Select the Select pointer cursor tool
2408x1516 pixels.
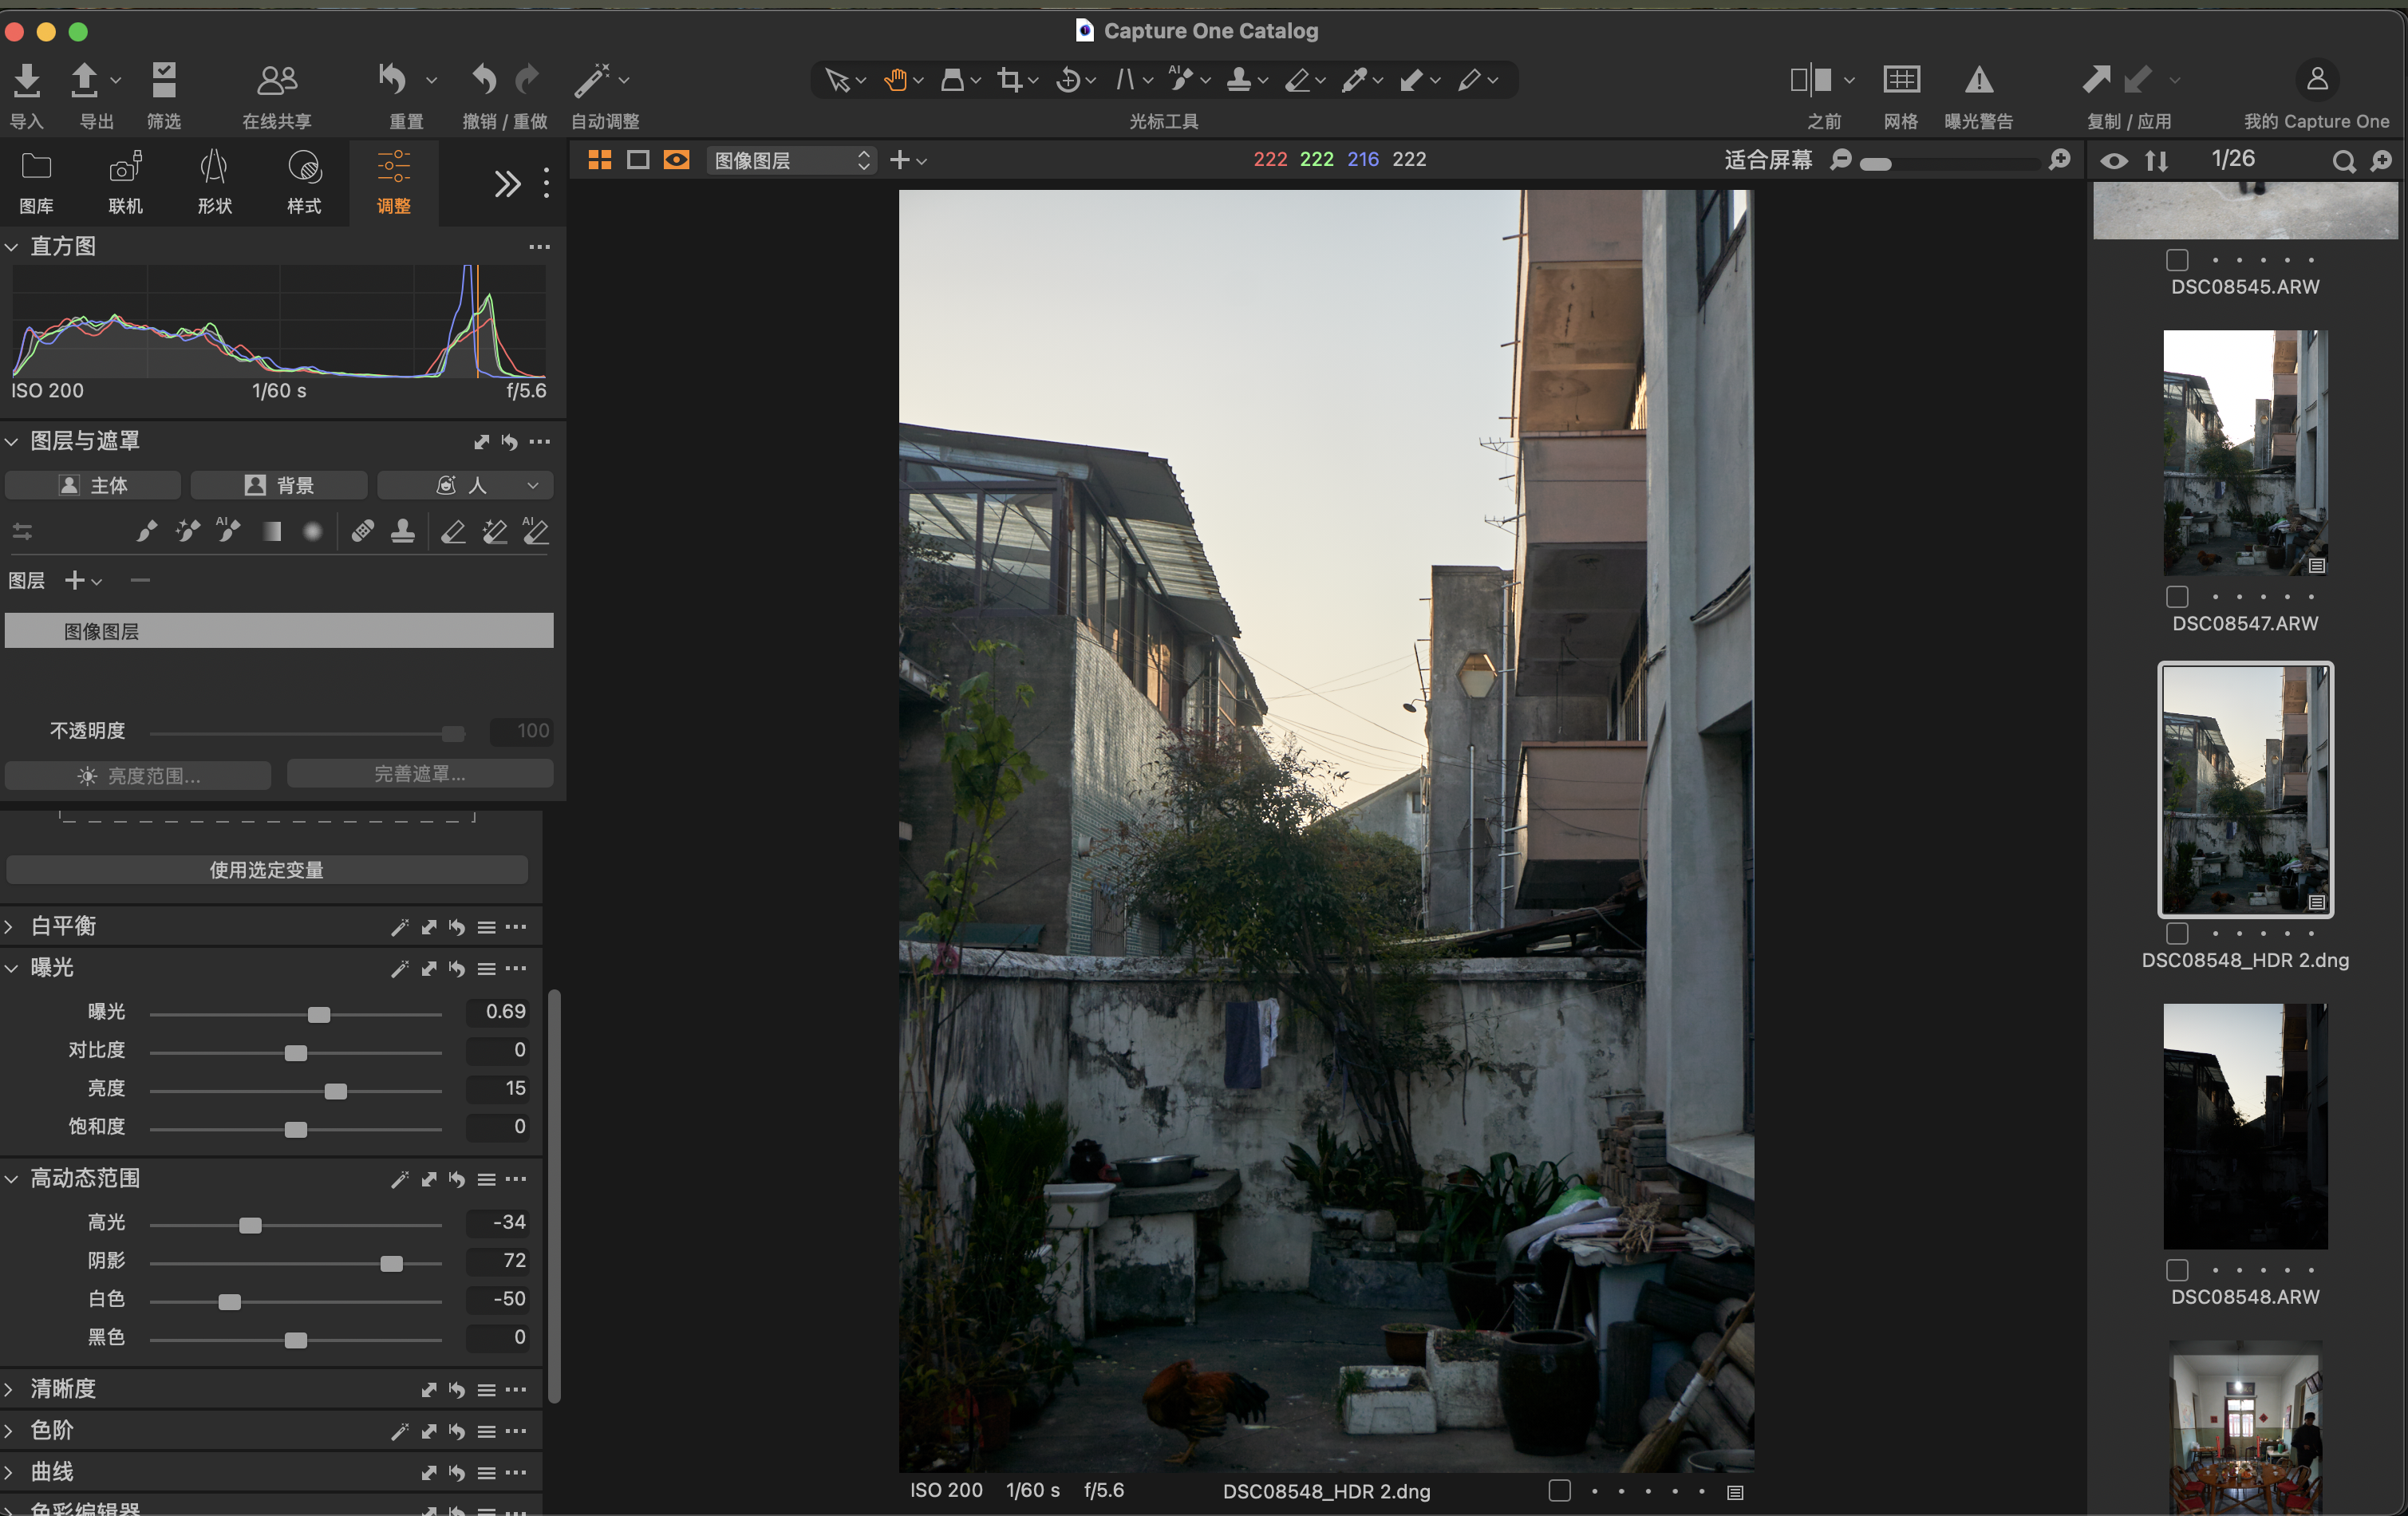[x=837, y=80]
